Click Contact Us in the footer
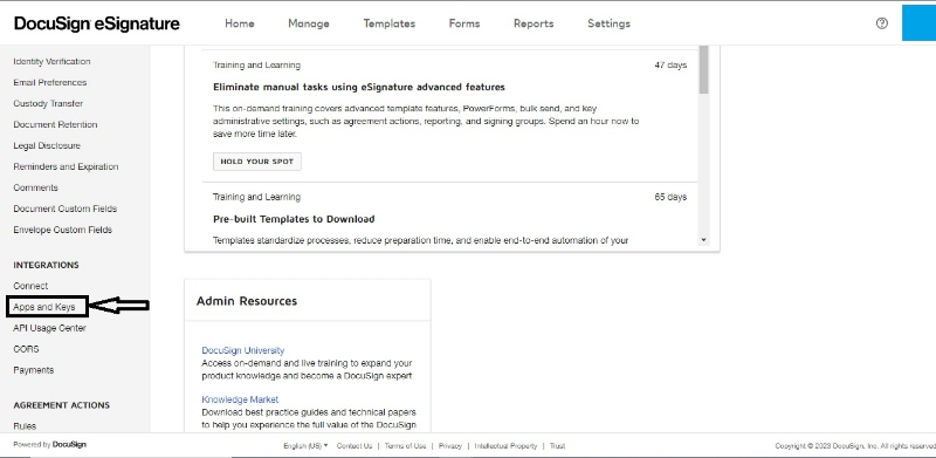The height and width of the screenshot is (458, 936). 354,446
